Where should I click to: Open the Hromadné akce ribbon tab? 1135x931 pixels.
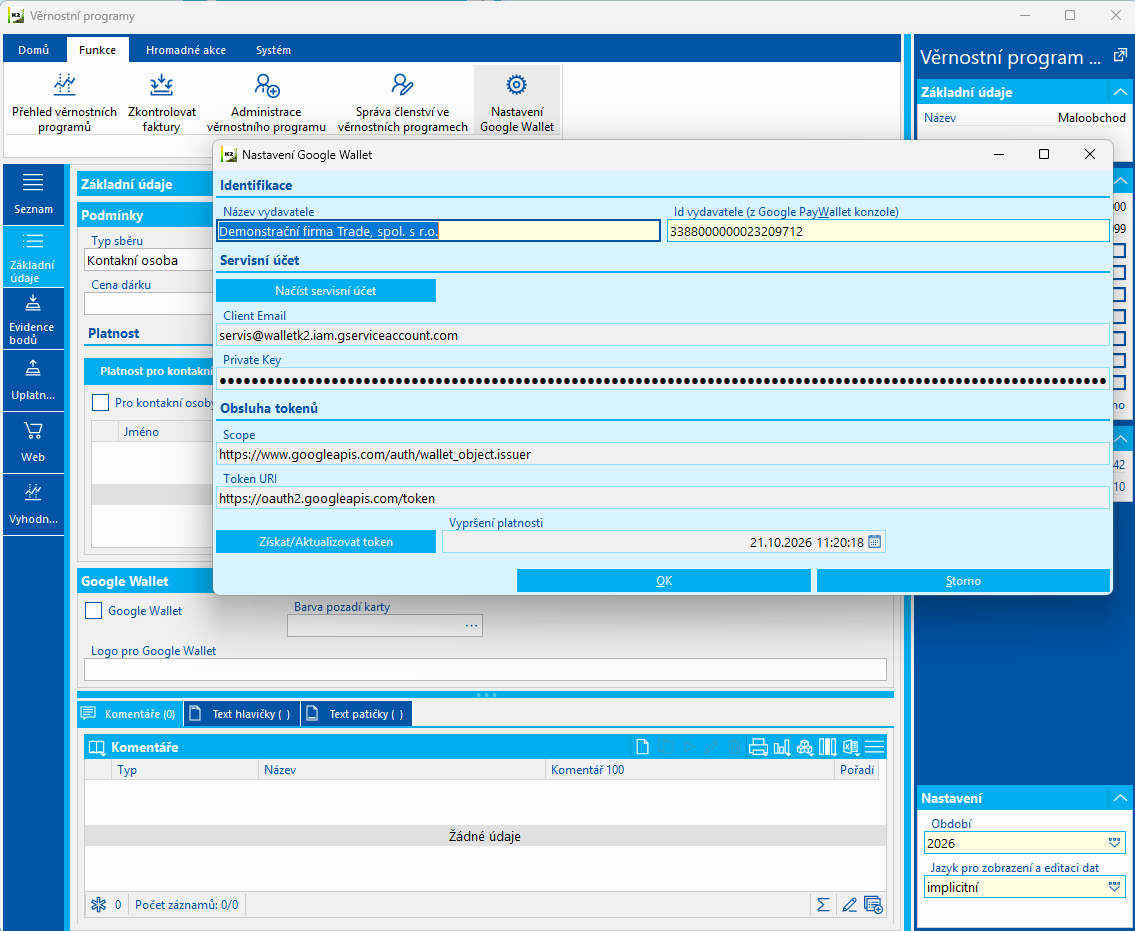click(x=186, y=50)
